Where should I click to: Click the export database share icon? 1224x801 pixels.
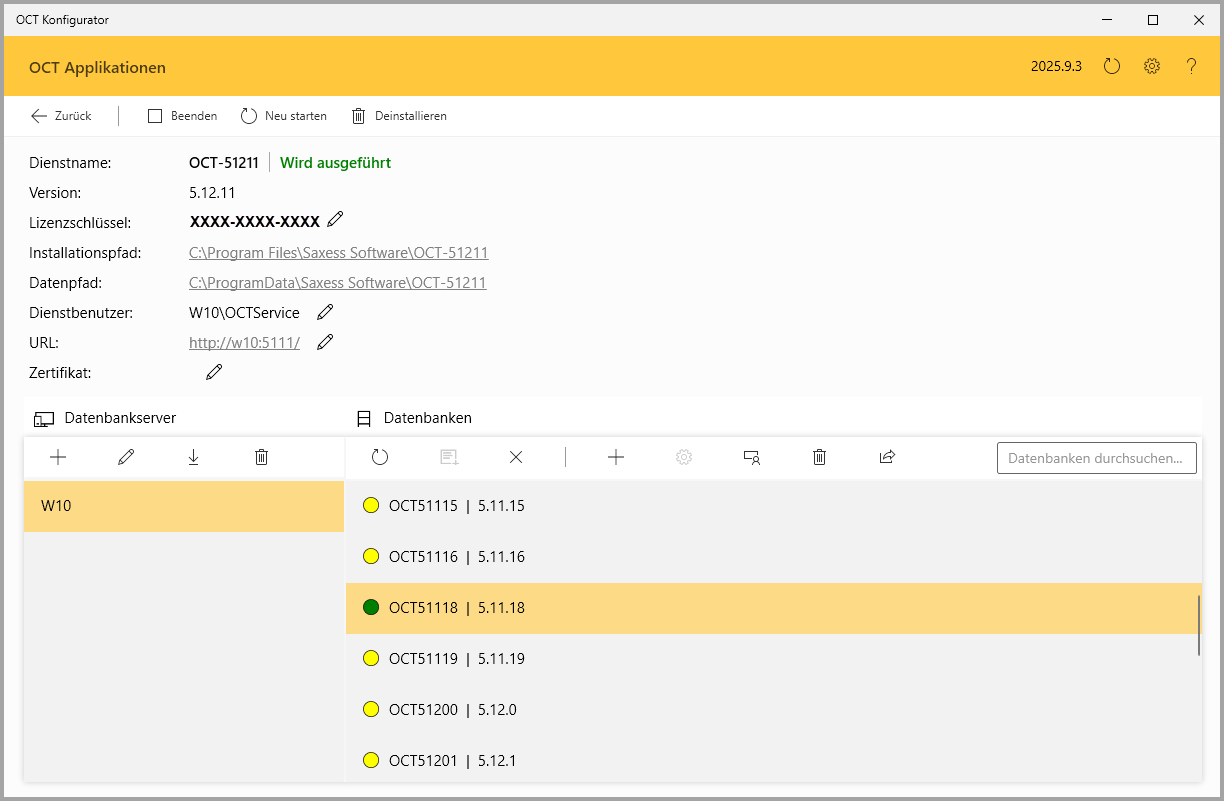click(x=887, y=457)
